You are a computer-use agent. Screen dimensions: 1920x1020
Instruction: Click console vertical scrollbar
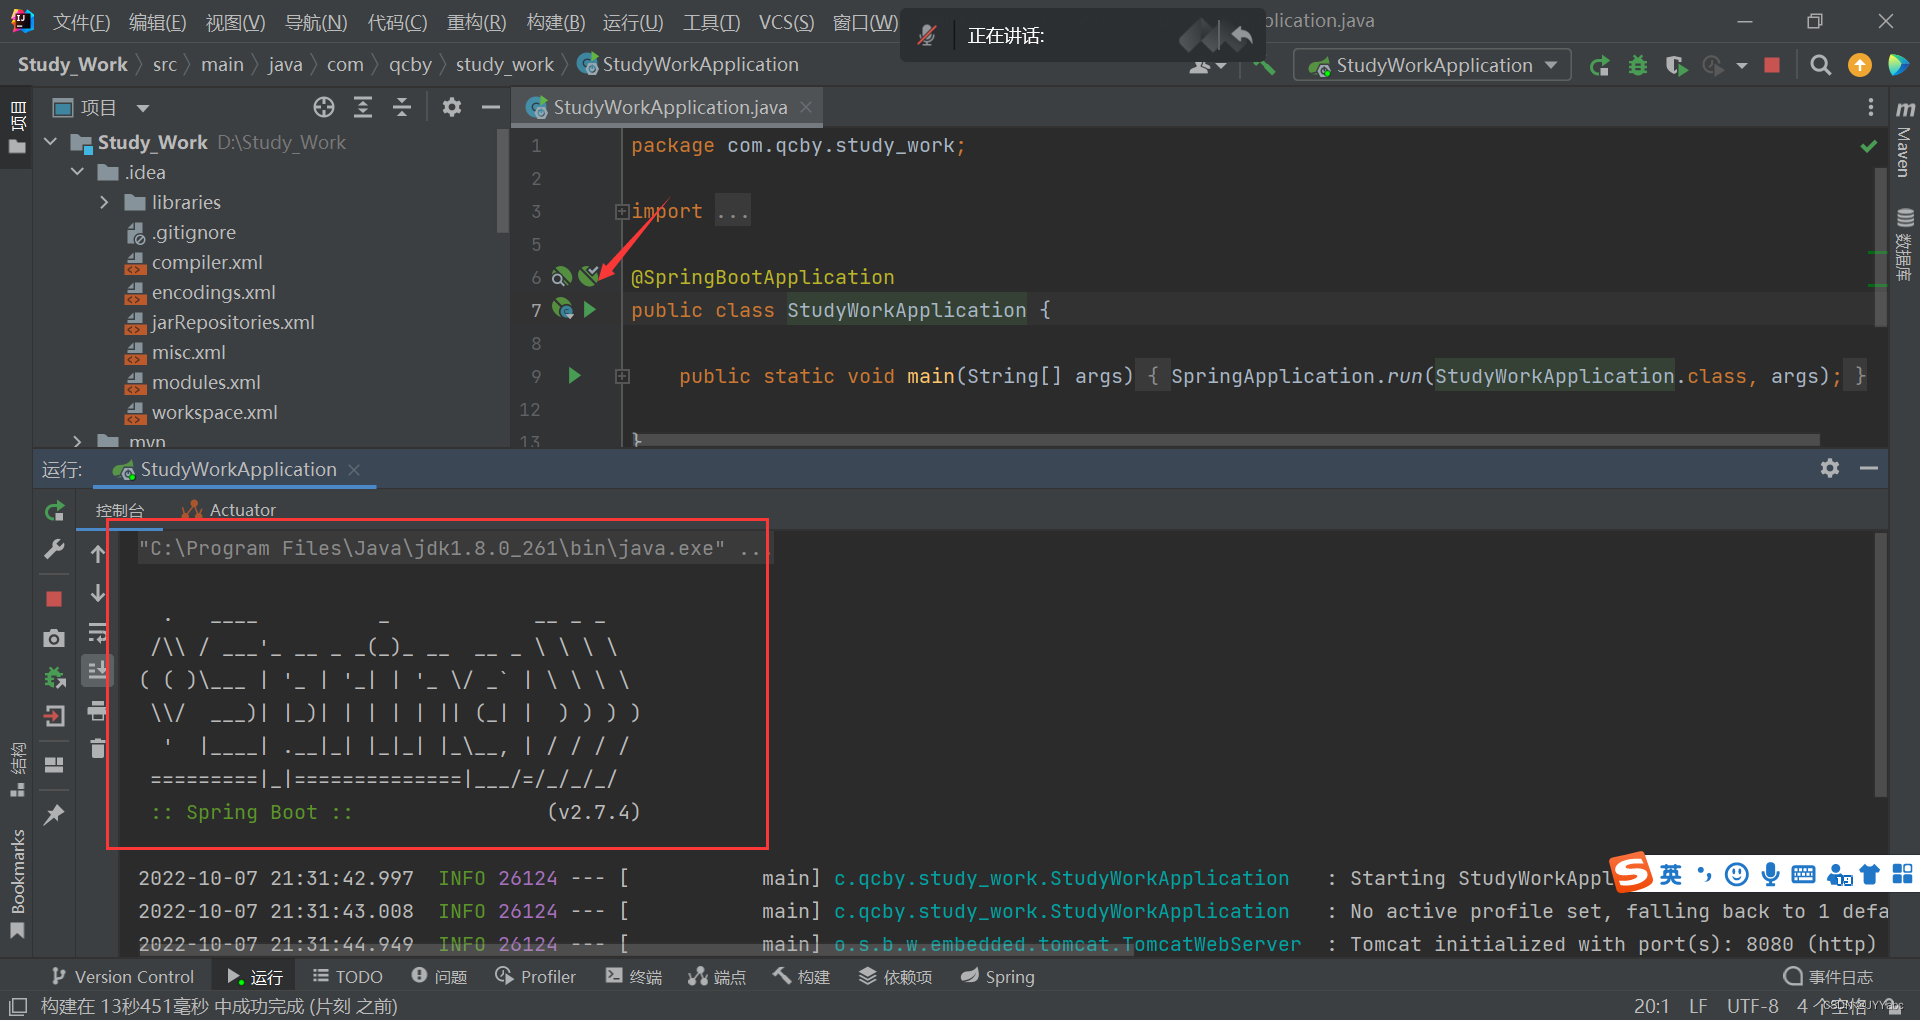(1880, 665)
